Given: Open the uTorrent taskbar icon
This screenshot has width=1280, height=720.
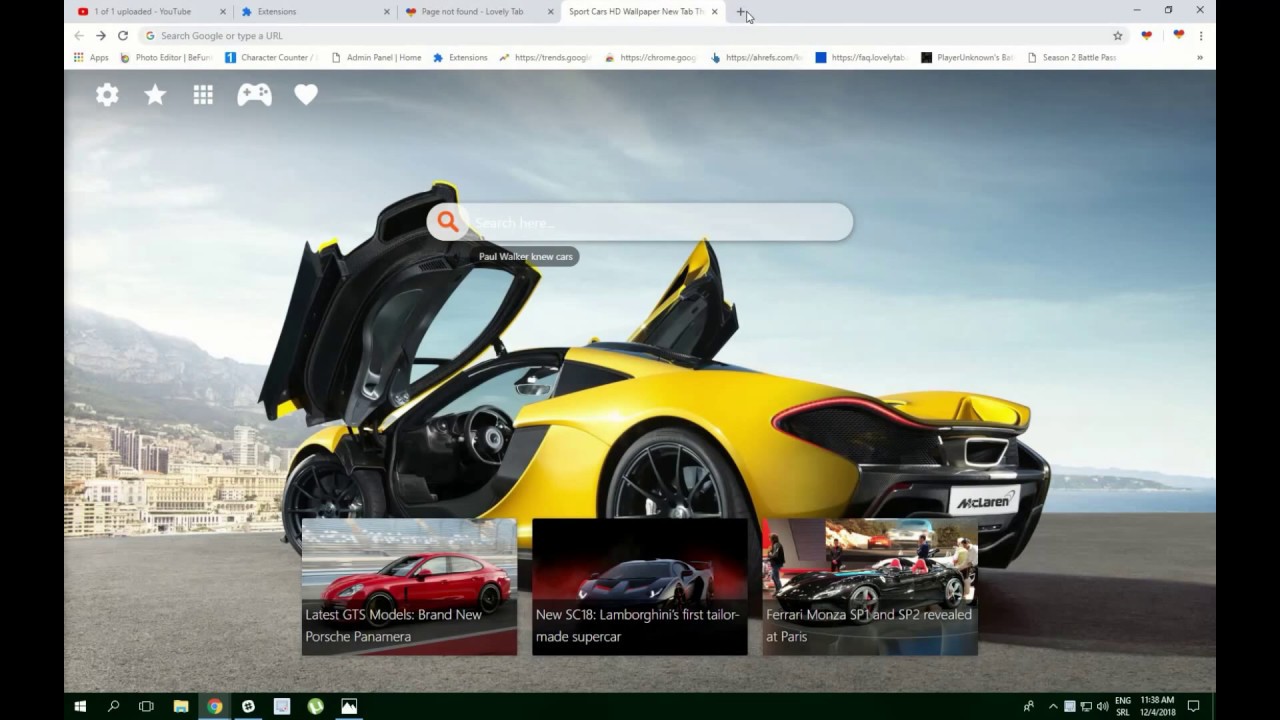Looking at the screenshot, I should [315, 706].
